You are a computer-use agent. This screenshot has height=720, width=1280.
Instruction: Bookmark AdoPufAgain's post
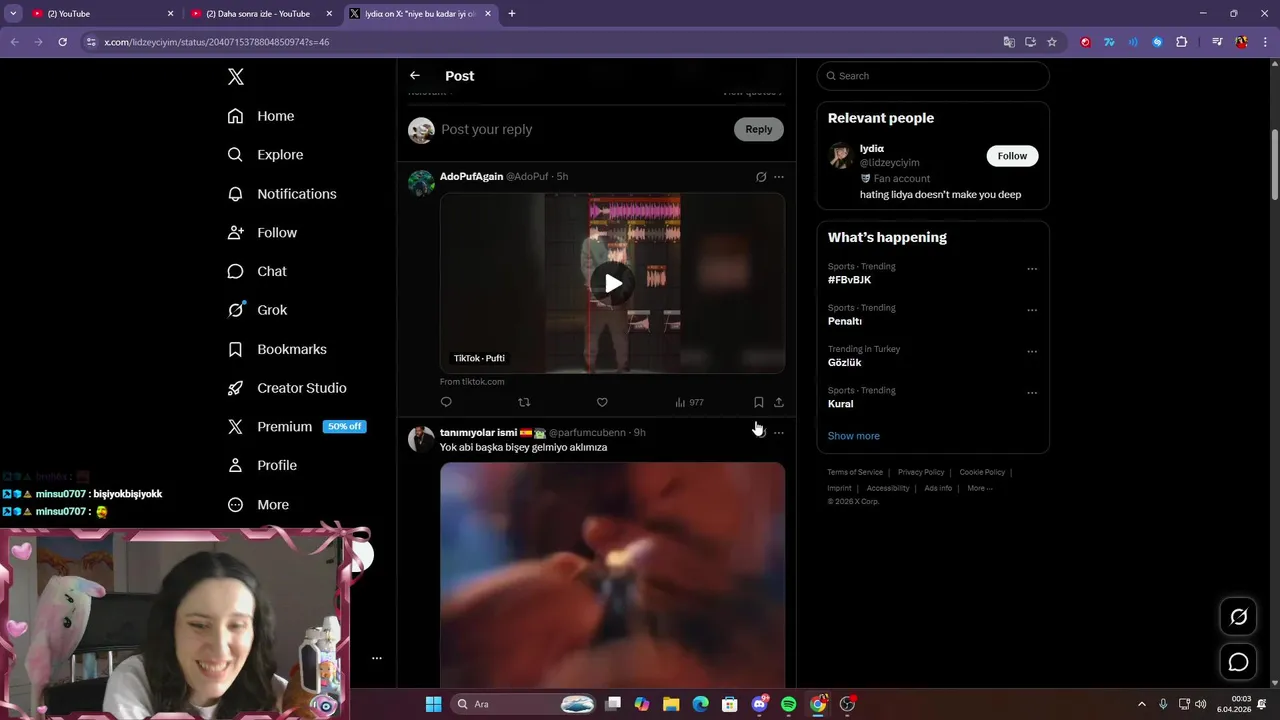[758, 402]
